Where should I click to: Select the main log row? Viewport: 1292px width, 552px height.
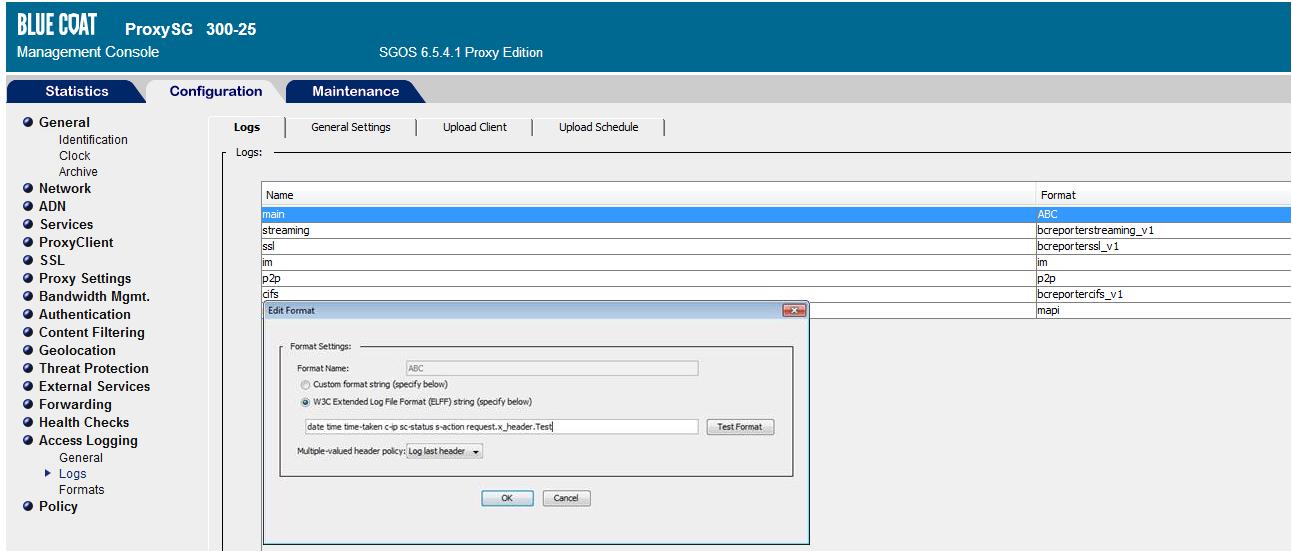pyautogui.click(x=776, y=214)
